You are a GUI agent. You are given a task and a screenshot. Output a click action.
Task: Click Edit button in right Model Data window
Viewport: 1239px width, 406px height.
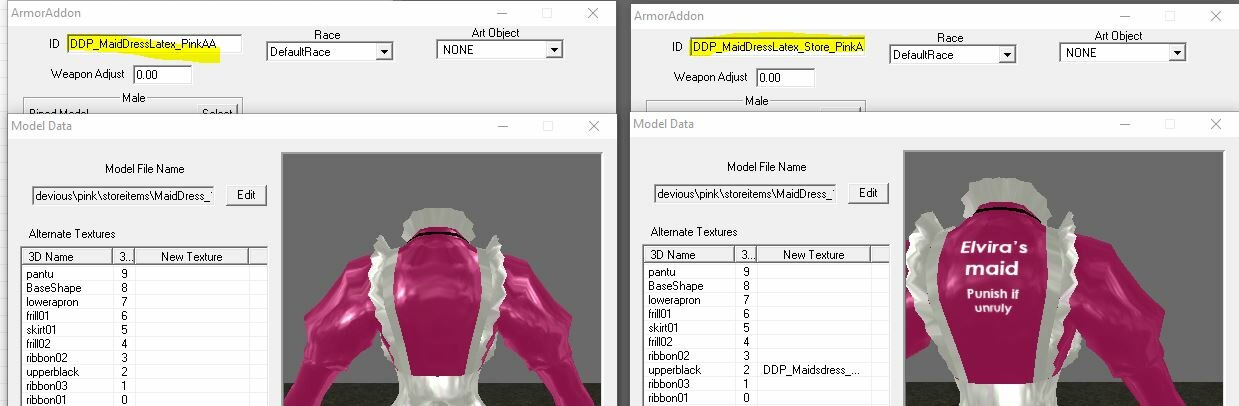click(x=868, y=193)
